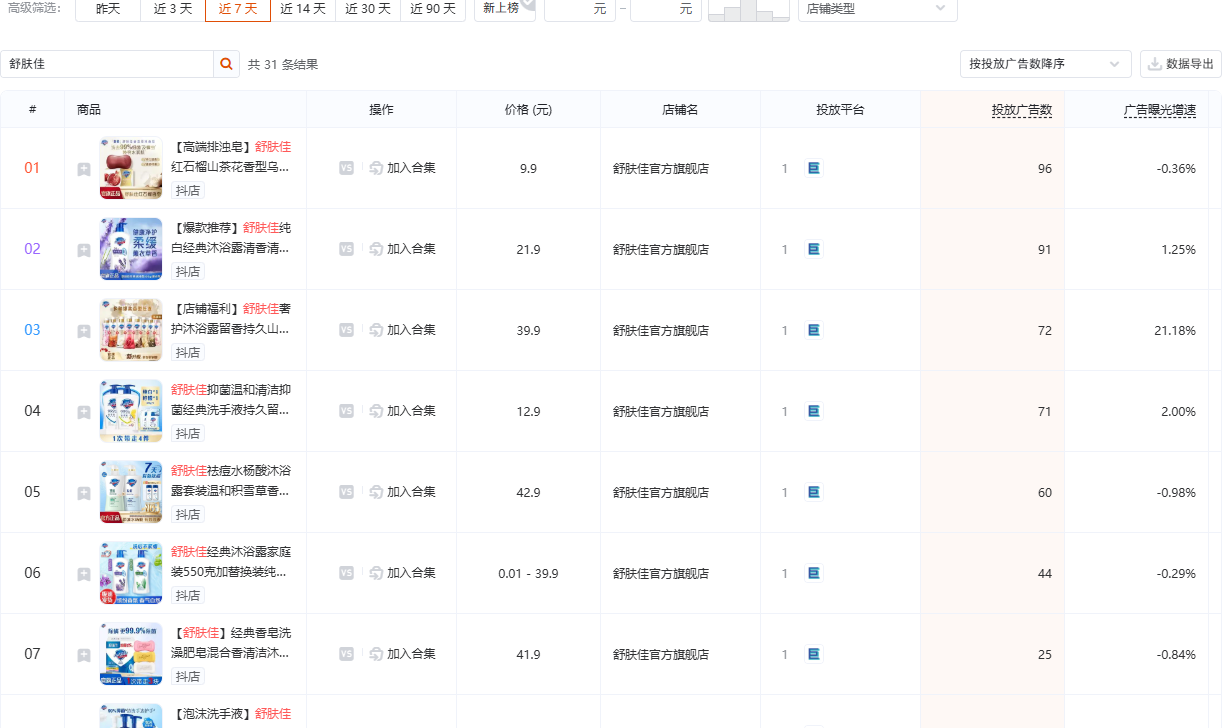
Task: Click the platform icon in row 04
Action: (x=814, y=411)
